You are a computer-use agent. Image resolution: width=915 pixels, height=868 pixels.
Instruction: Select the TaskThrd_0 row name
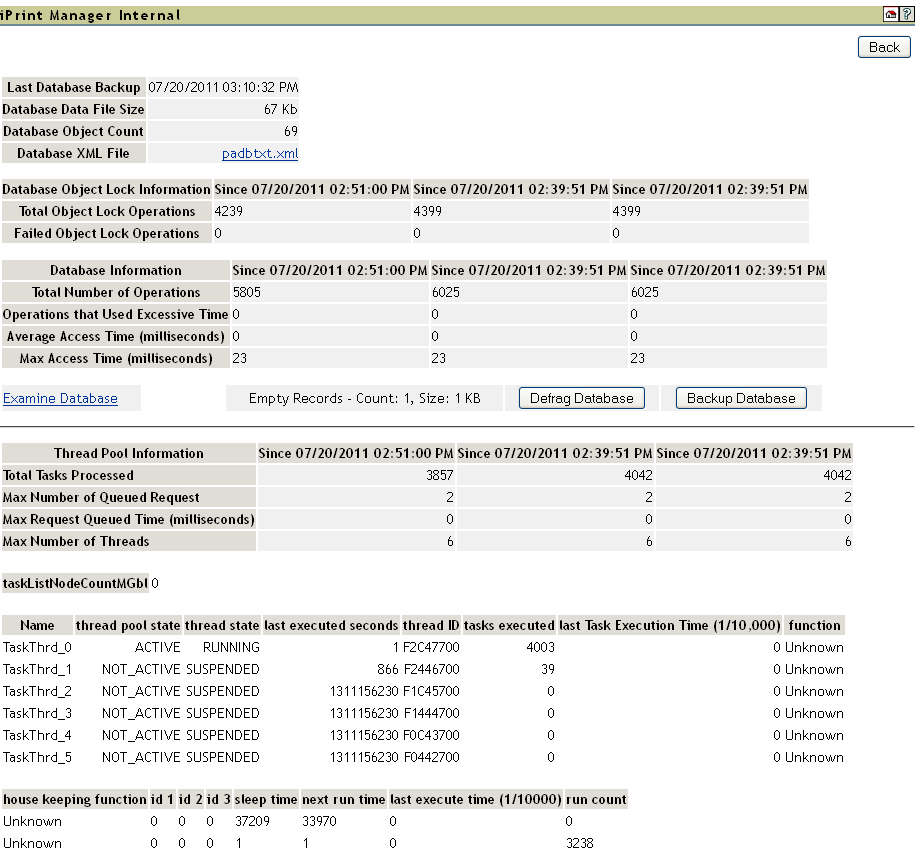coord(37,647)
